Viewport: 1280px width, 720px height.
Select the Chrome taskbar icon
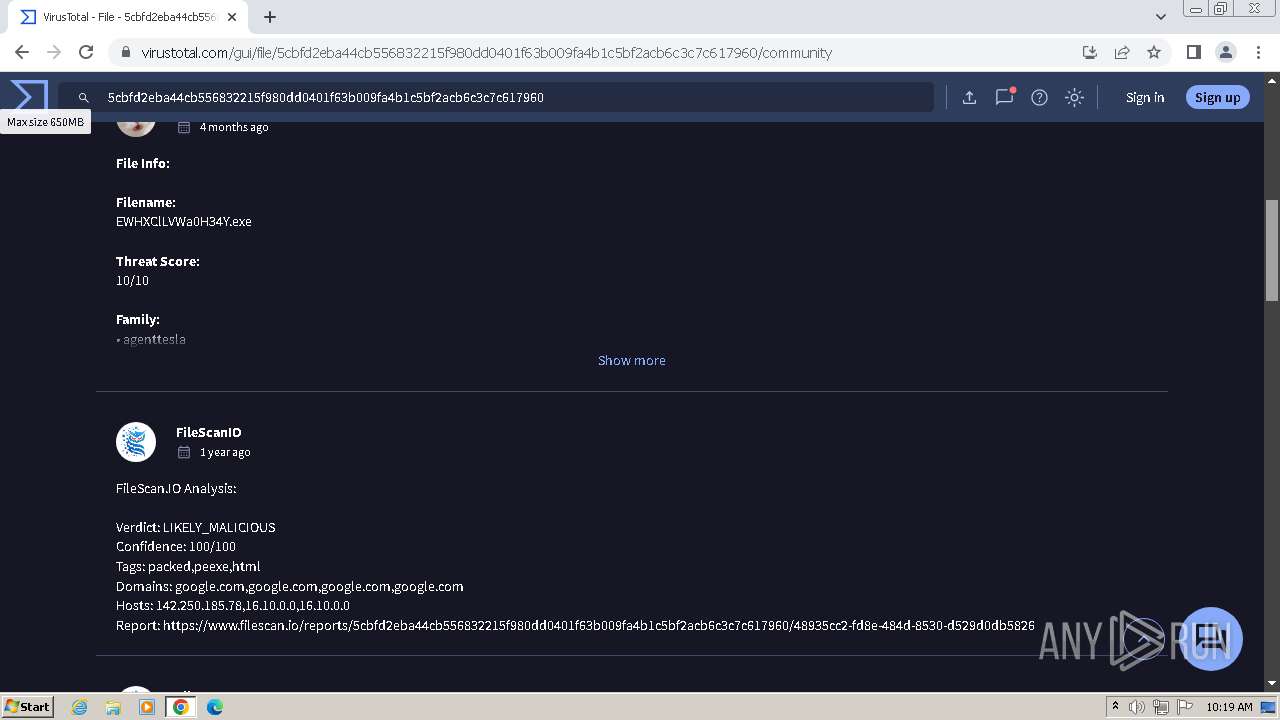pyautogui.click(x=180, y=707)
